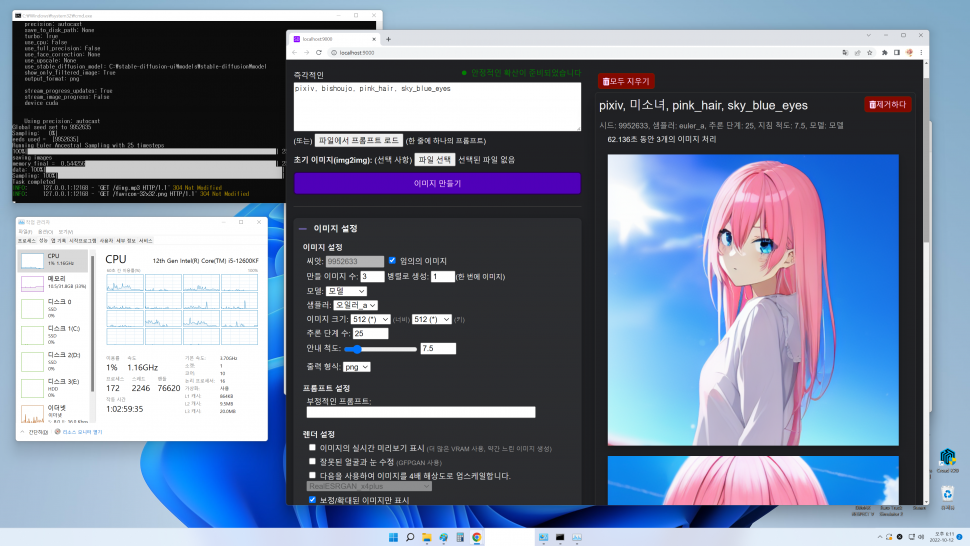Open the Chrome profile avatar
970x546 pixels.
click(x=909, y=53)
